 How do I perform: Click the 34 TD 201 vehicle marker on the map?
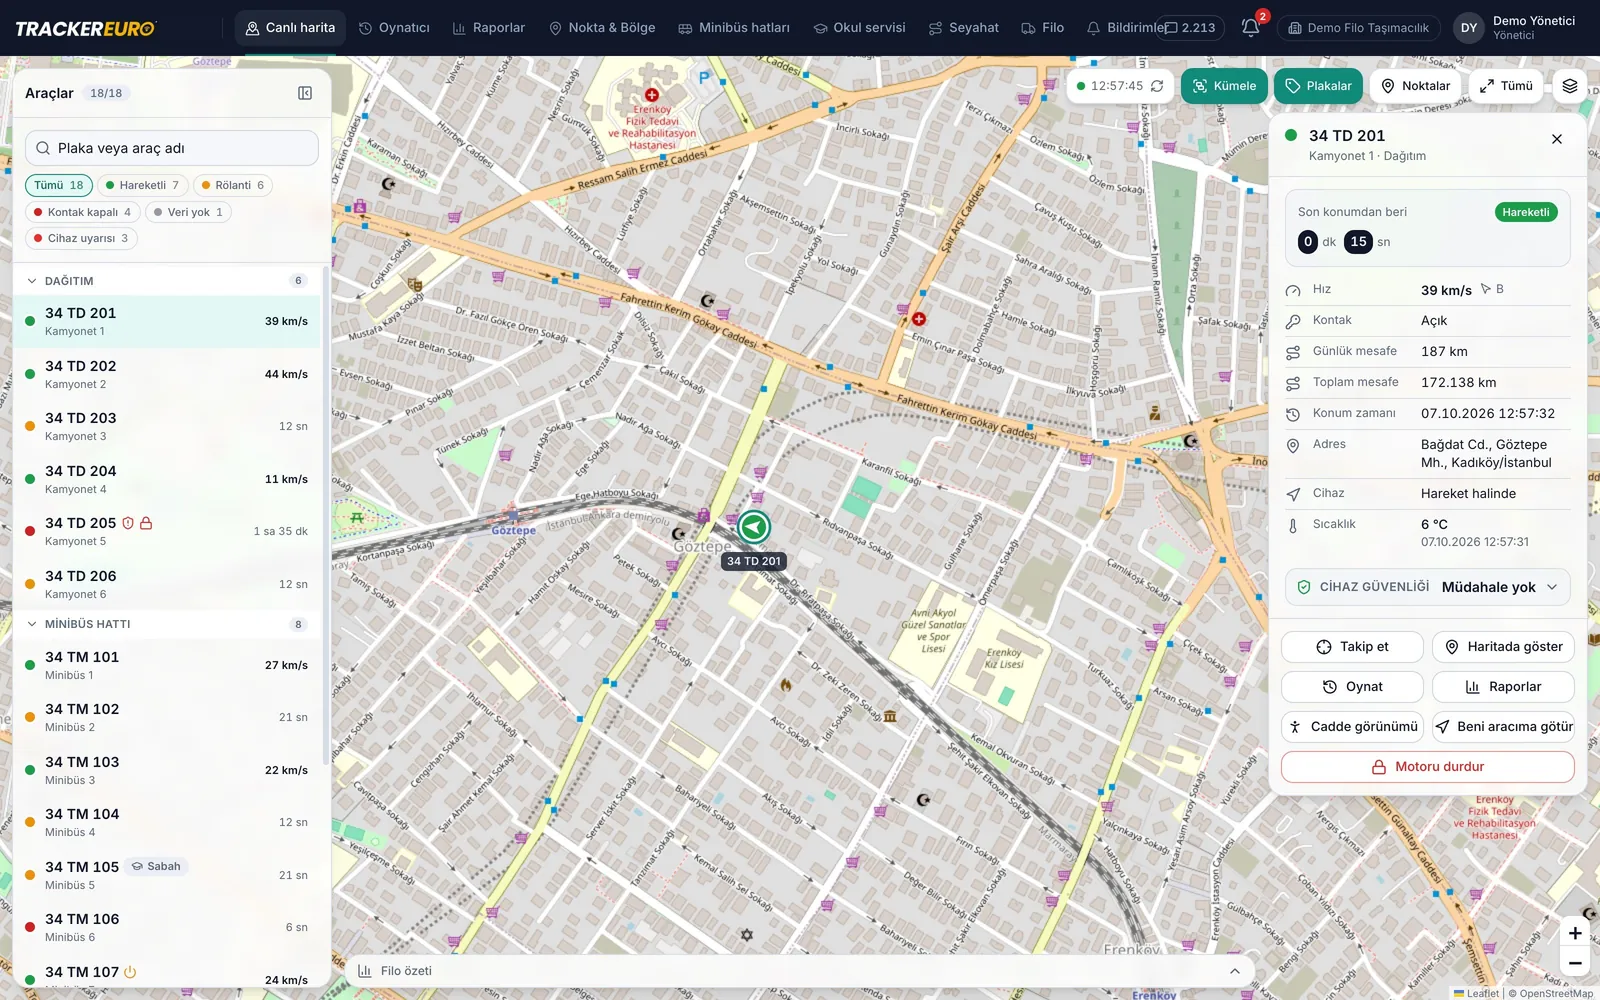(x=754, y=527)
